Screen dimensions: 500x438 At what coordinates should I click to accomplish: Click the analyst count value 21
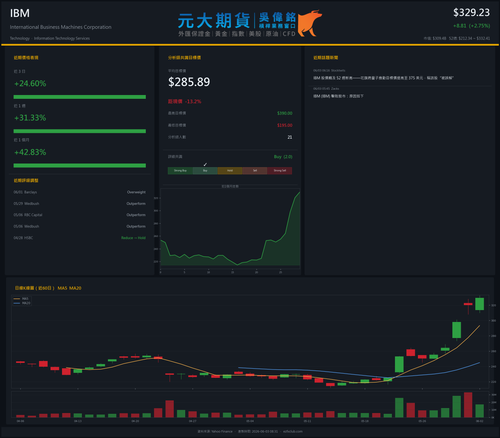(x=290, y=137)
